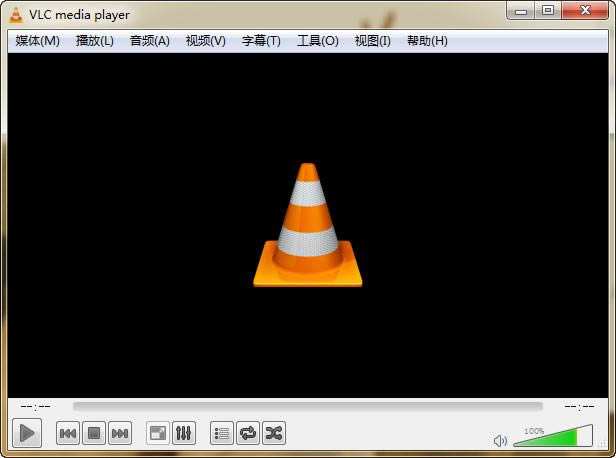Skip to the next track
Viewport: 616px width, 458px height.
[x=120, y=433]
